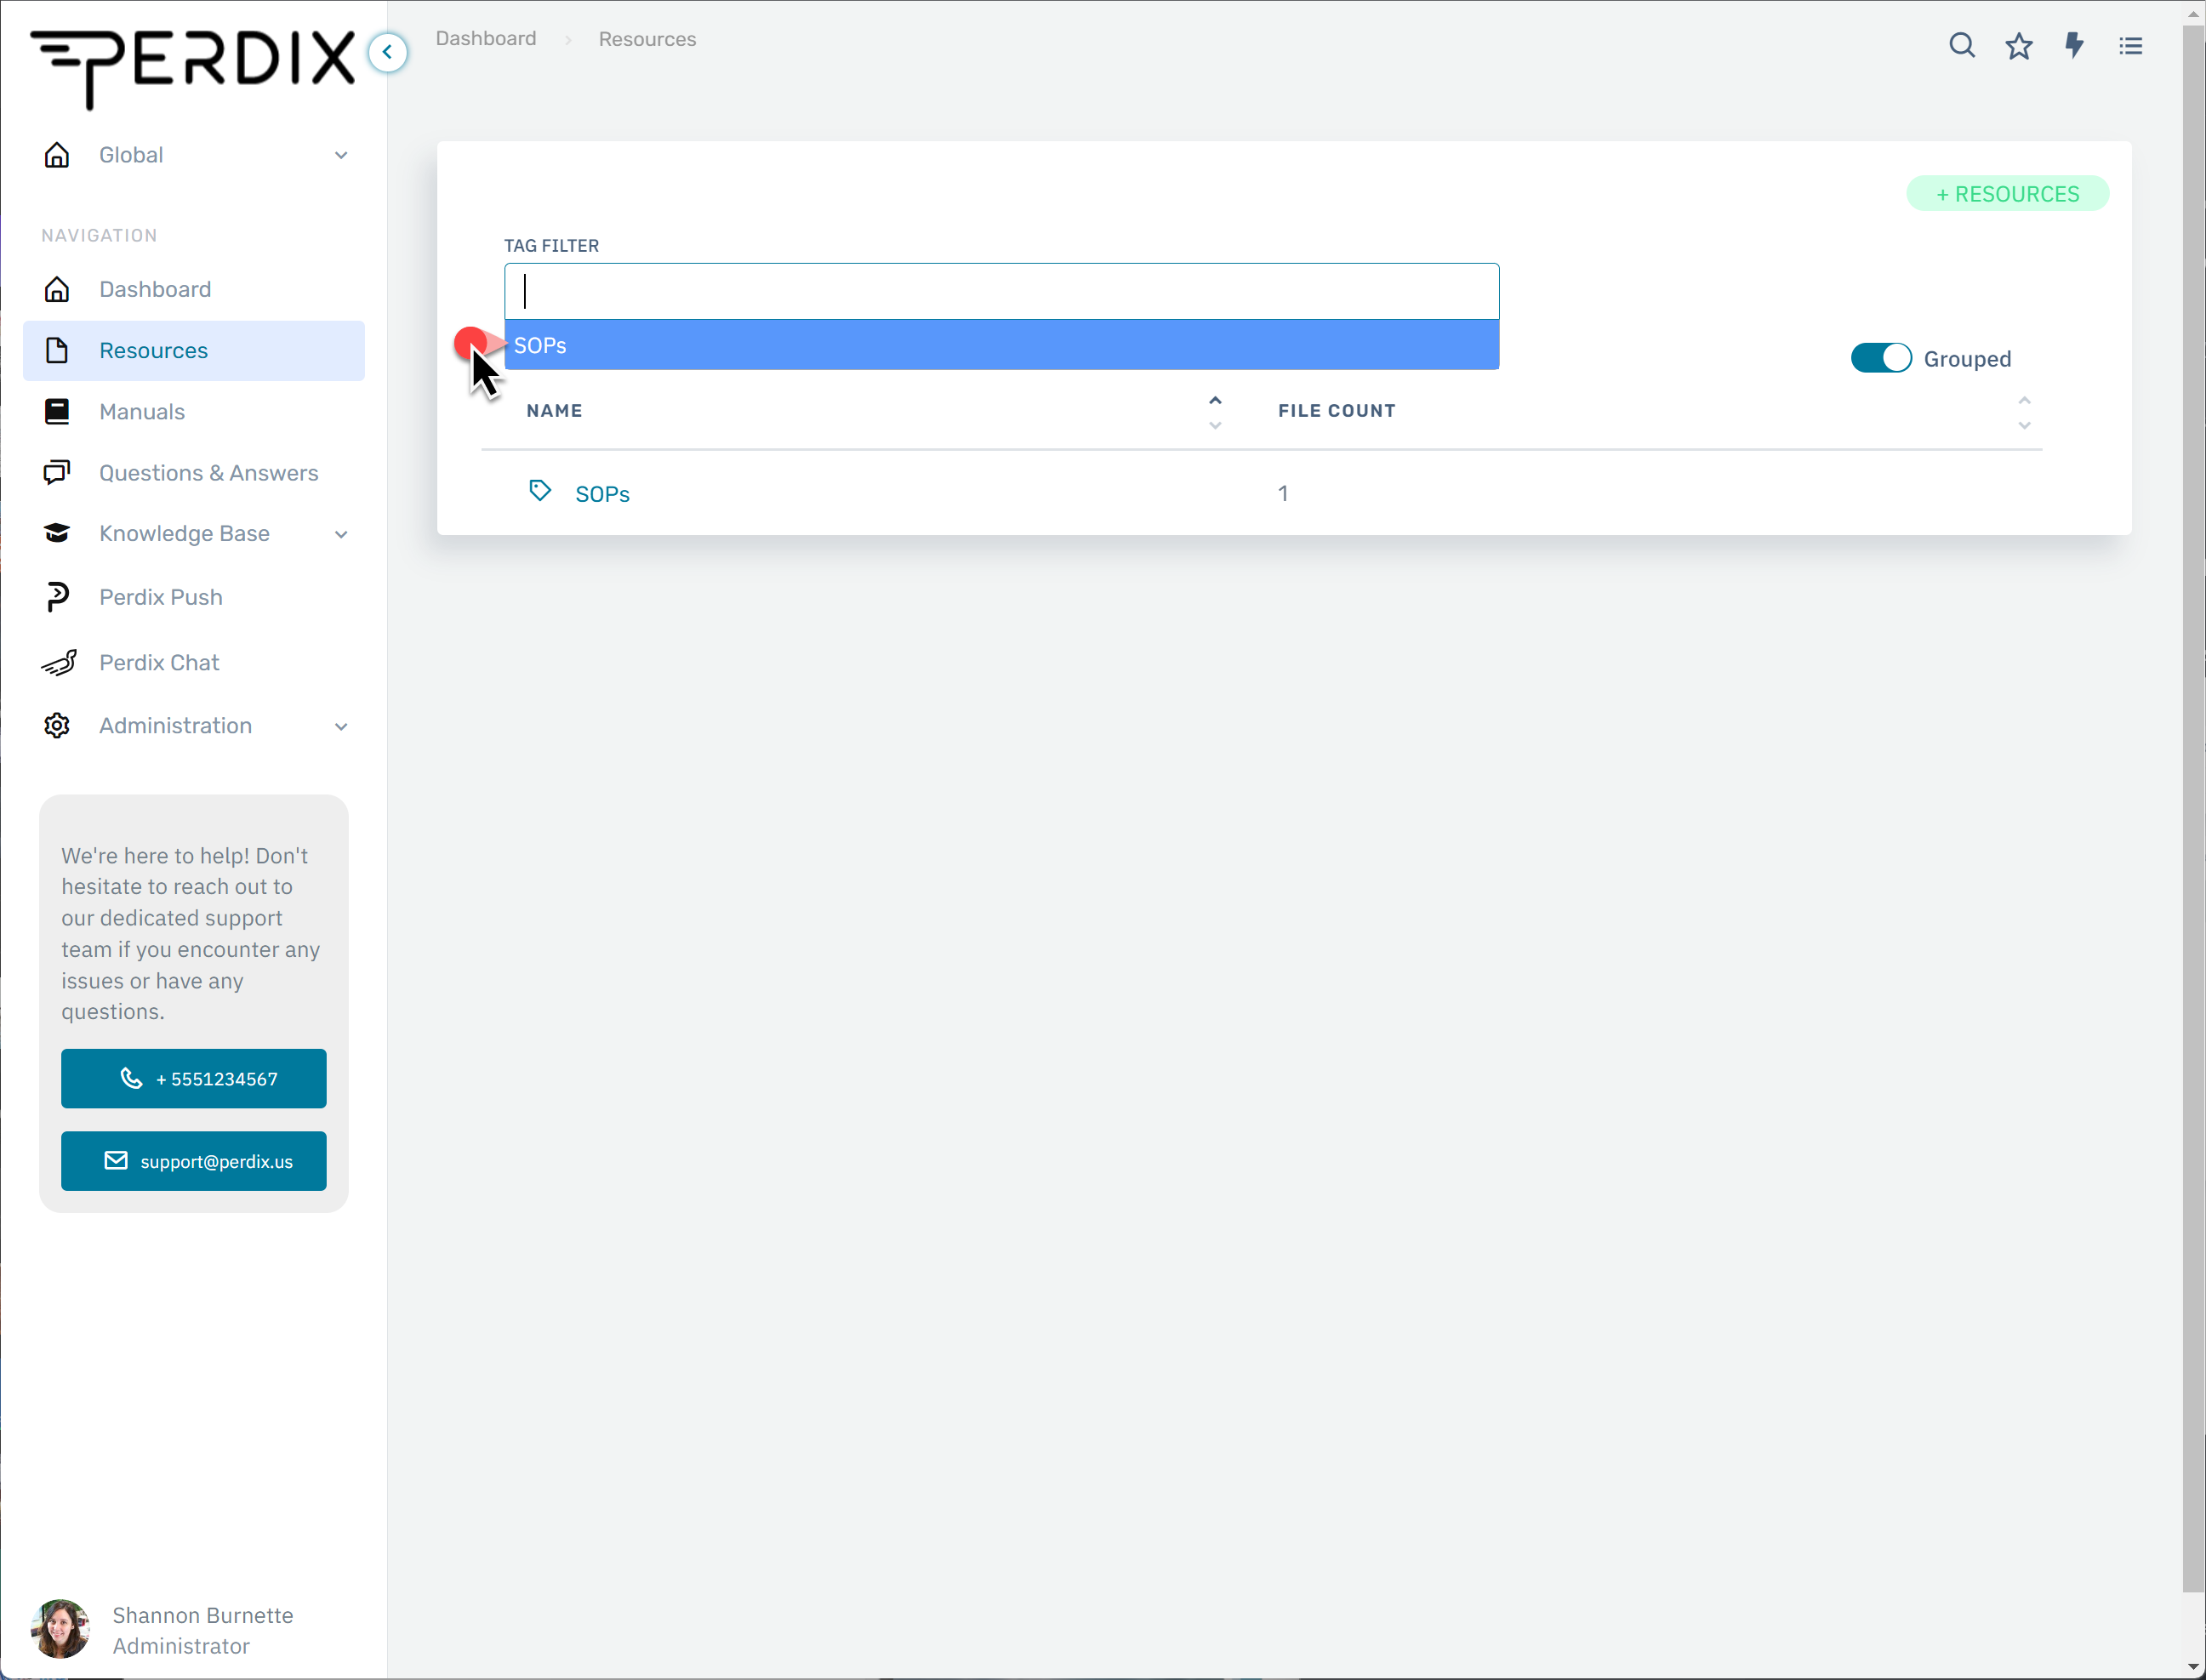Click the file count value 1
Screen dimensions: 2206x1680
click(1282, 493)
